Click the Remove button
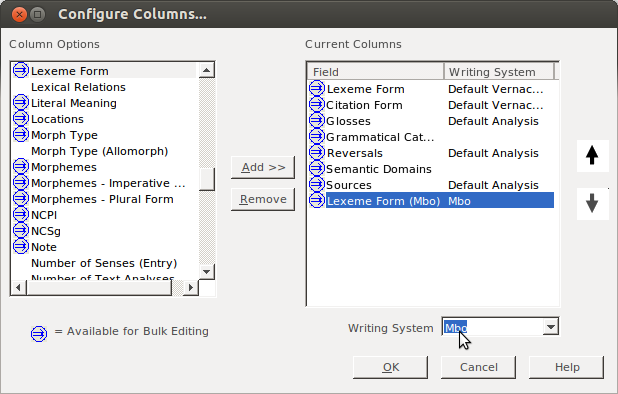This screenshot has width=618, height=394. point(263,199)
